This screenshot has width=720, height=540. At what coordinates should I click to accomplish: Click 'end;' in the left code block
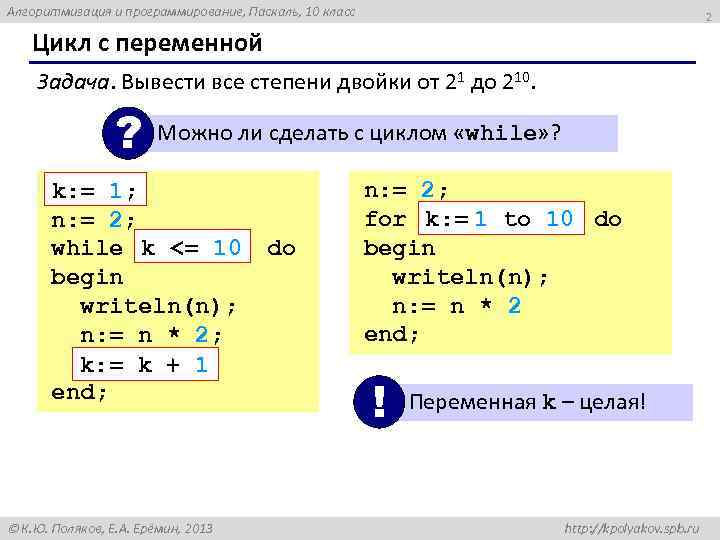click(x=79, y=392)
